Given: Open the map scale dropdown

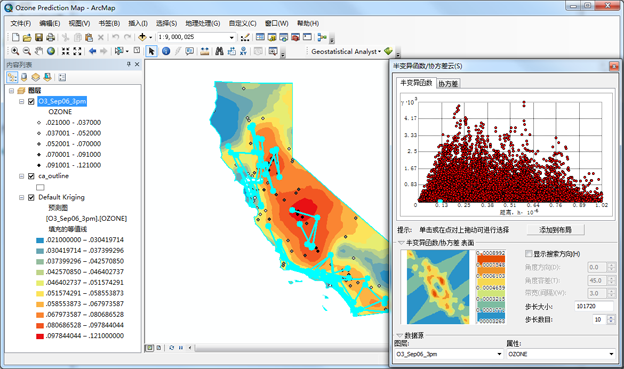Looking at the screenshot, I should (x=231, y=37).
